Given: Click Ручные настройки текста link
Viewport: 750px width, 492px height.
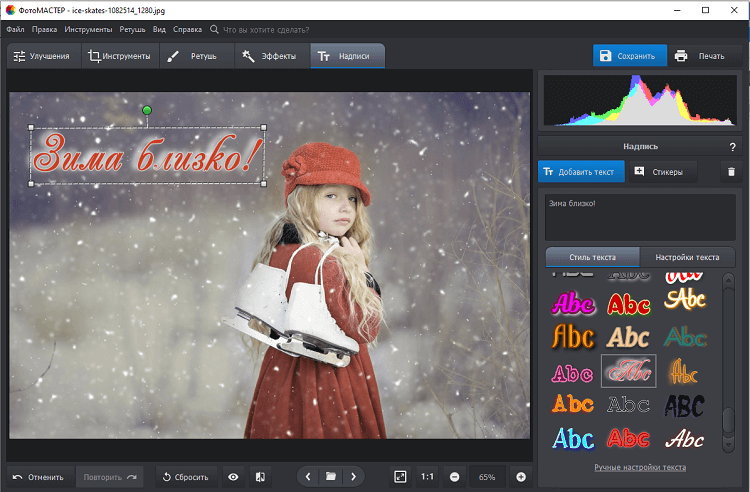Looking at the screenshot, I should point(641,467).
